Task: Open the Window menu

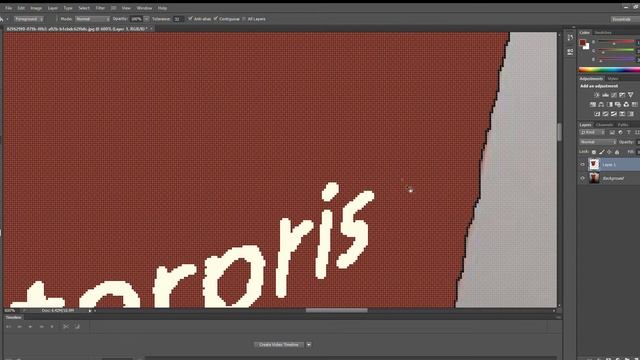Action: tap(144, 8)
